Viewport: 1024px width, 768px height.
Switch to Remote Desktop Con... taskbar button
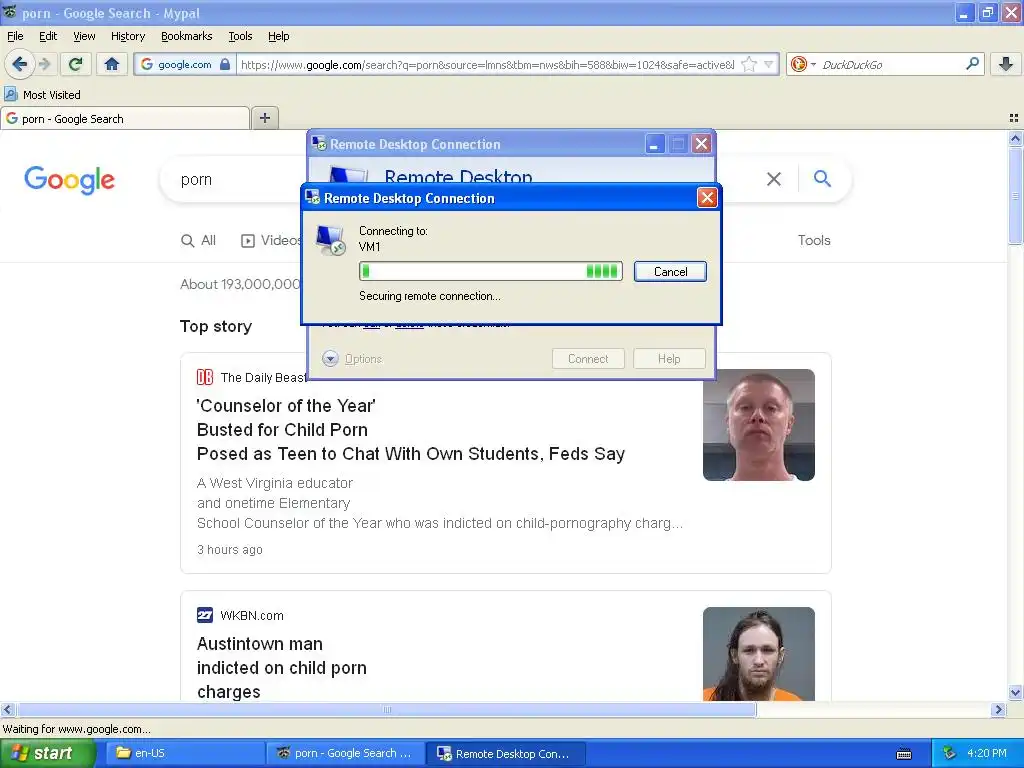505,753
